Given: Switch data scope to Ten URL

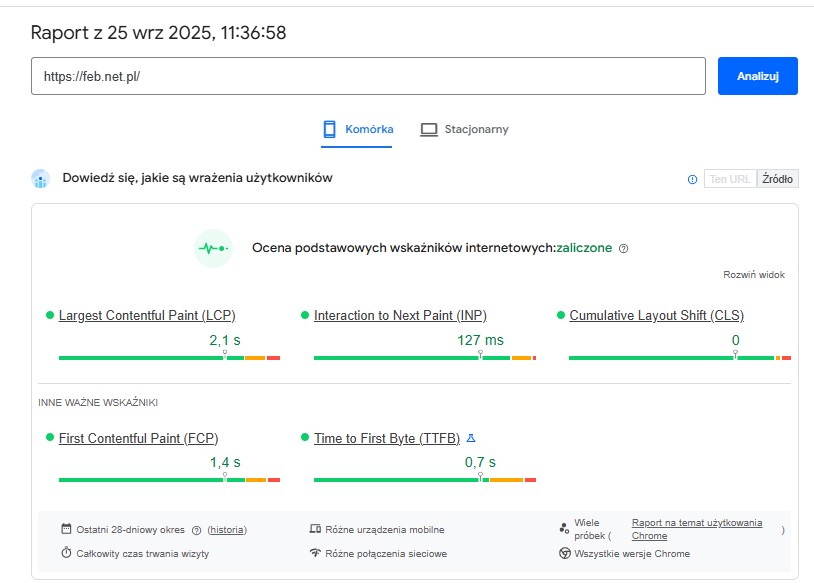Looking at the screenshot, I should [730, 179].
